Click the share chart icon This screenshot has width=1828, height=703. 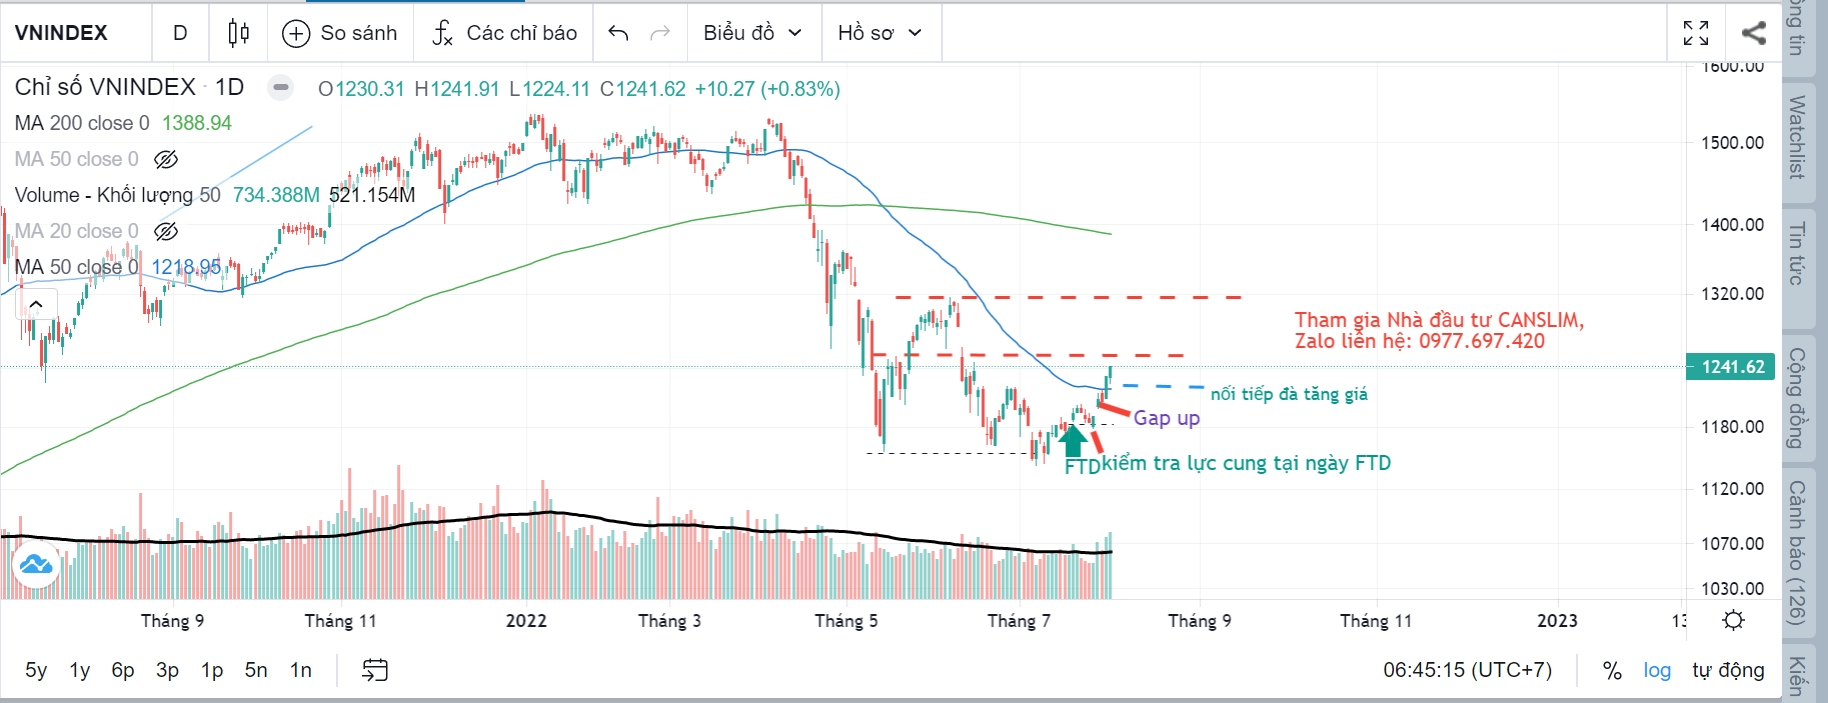pyautogui.click(x=1754, y=33)
